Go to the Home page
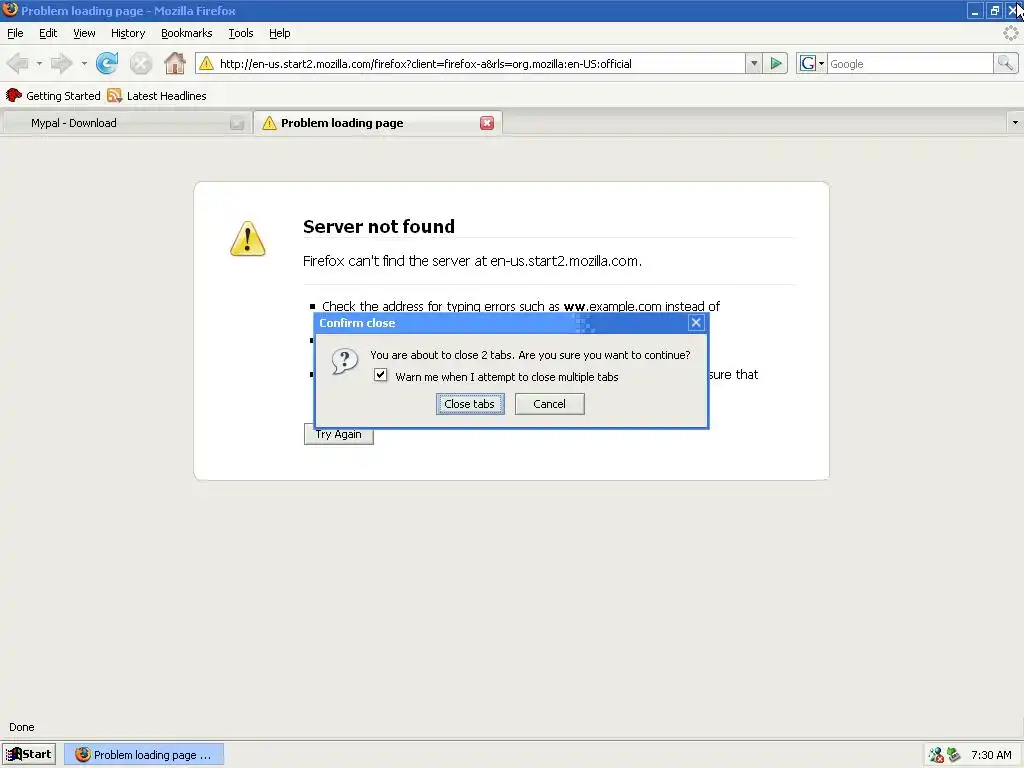Viewport: 1024px width, 768px height. tap(174, 63)
